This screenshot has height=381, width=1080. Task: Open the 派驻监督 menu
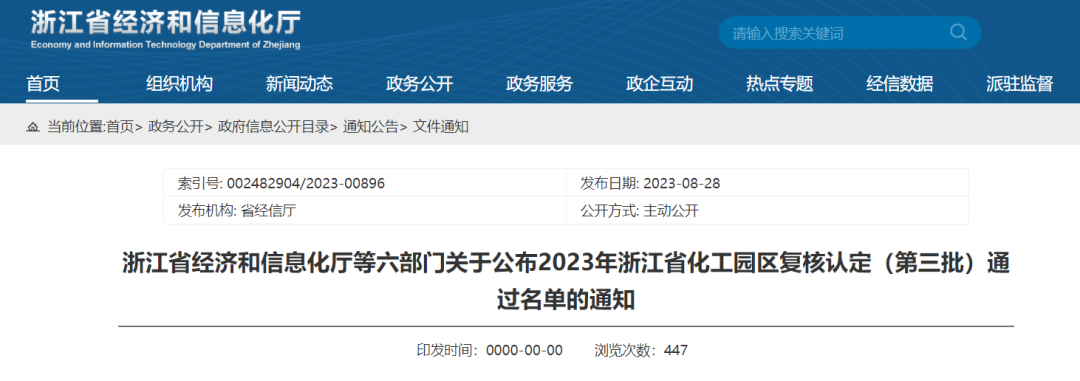pyautogui.click(x=1019, y=84)
